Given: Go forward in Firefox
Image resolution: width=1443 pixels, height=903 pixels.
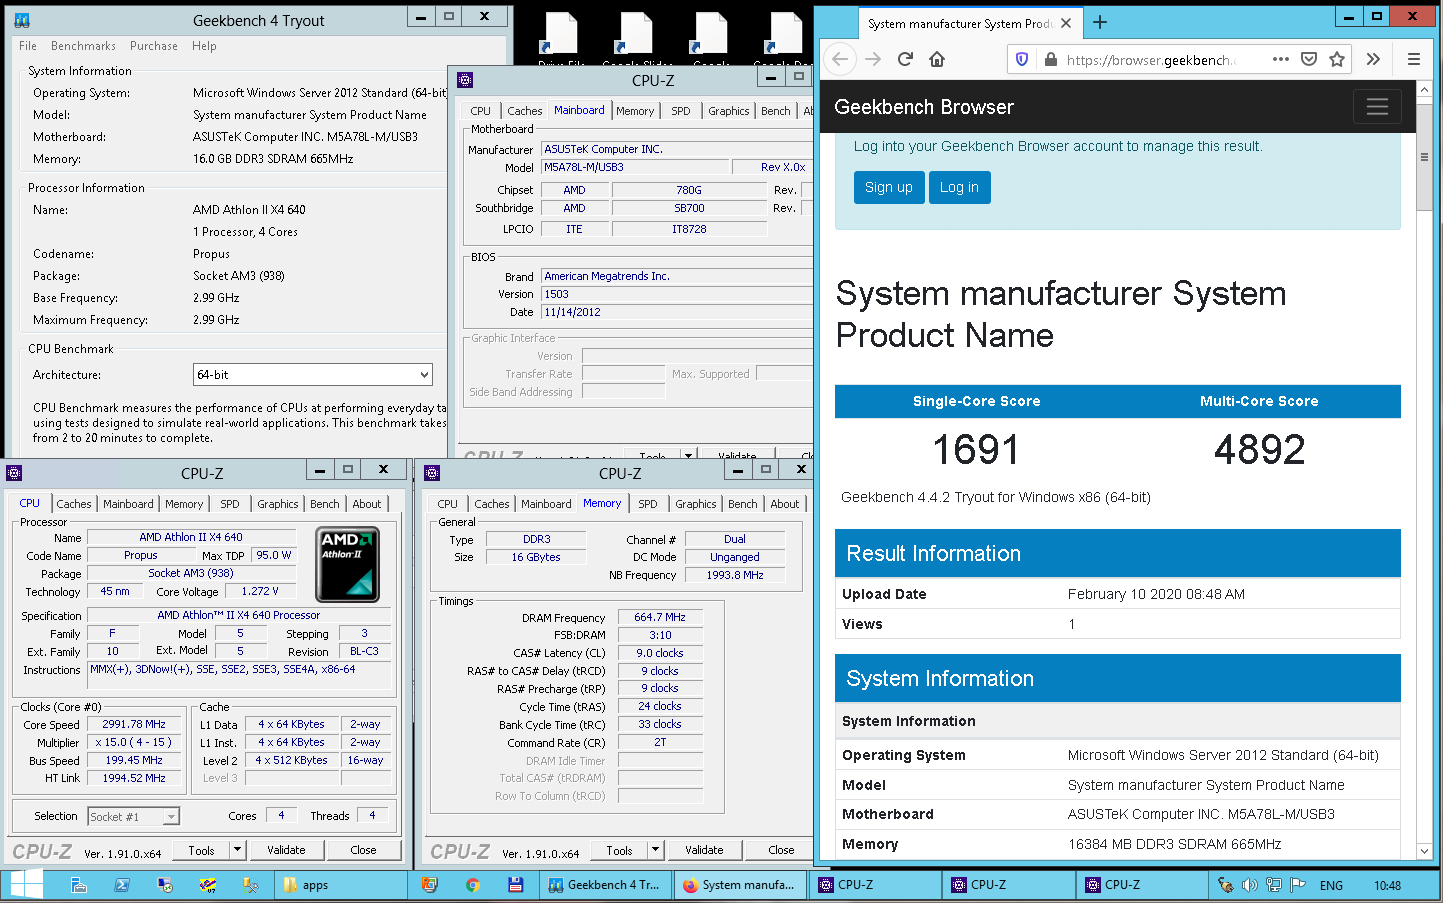Looking at the screenshot, I should tap(873, 59).
